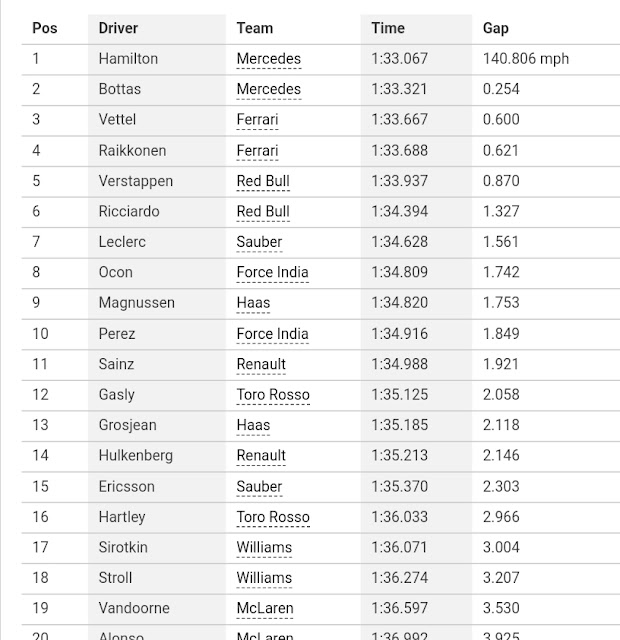Open Ferrari link beside Raikkonen

[x=257, y=151]
